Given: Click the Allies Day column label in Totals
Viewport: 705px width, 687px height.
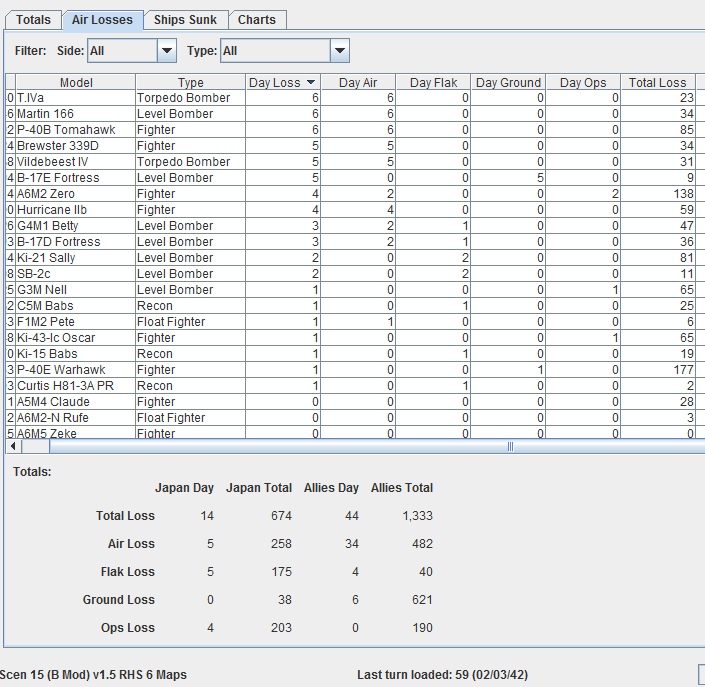Looking at the screenshot, I should click(x=331, y=488).
